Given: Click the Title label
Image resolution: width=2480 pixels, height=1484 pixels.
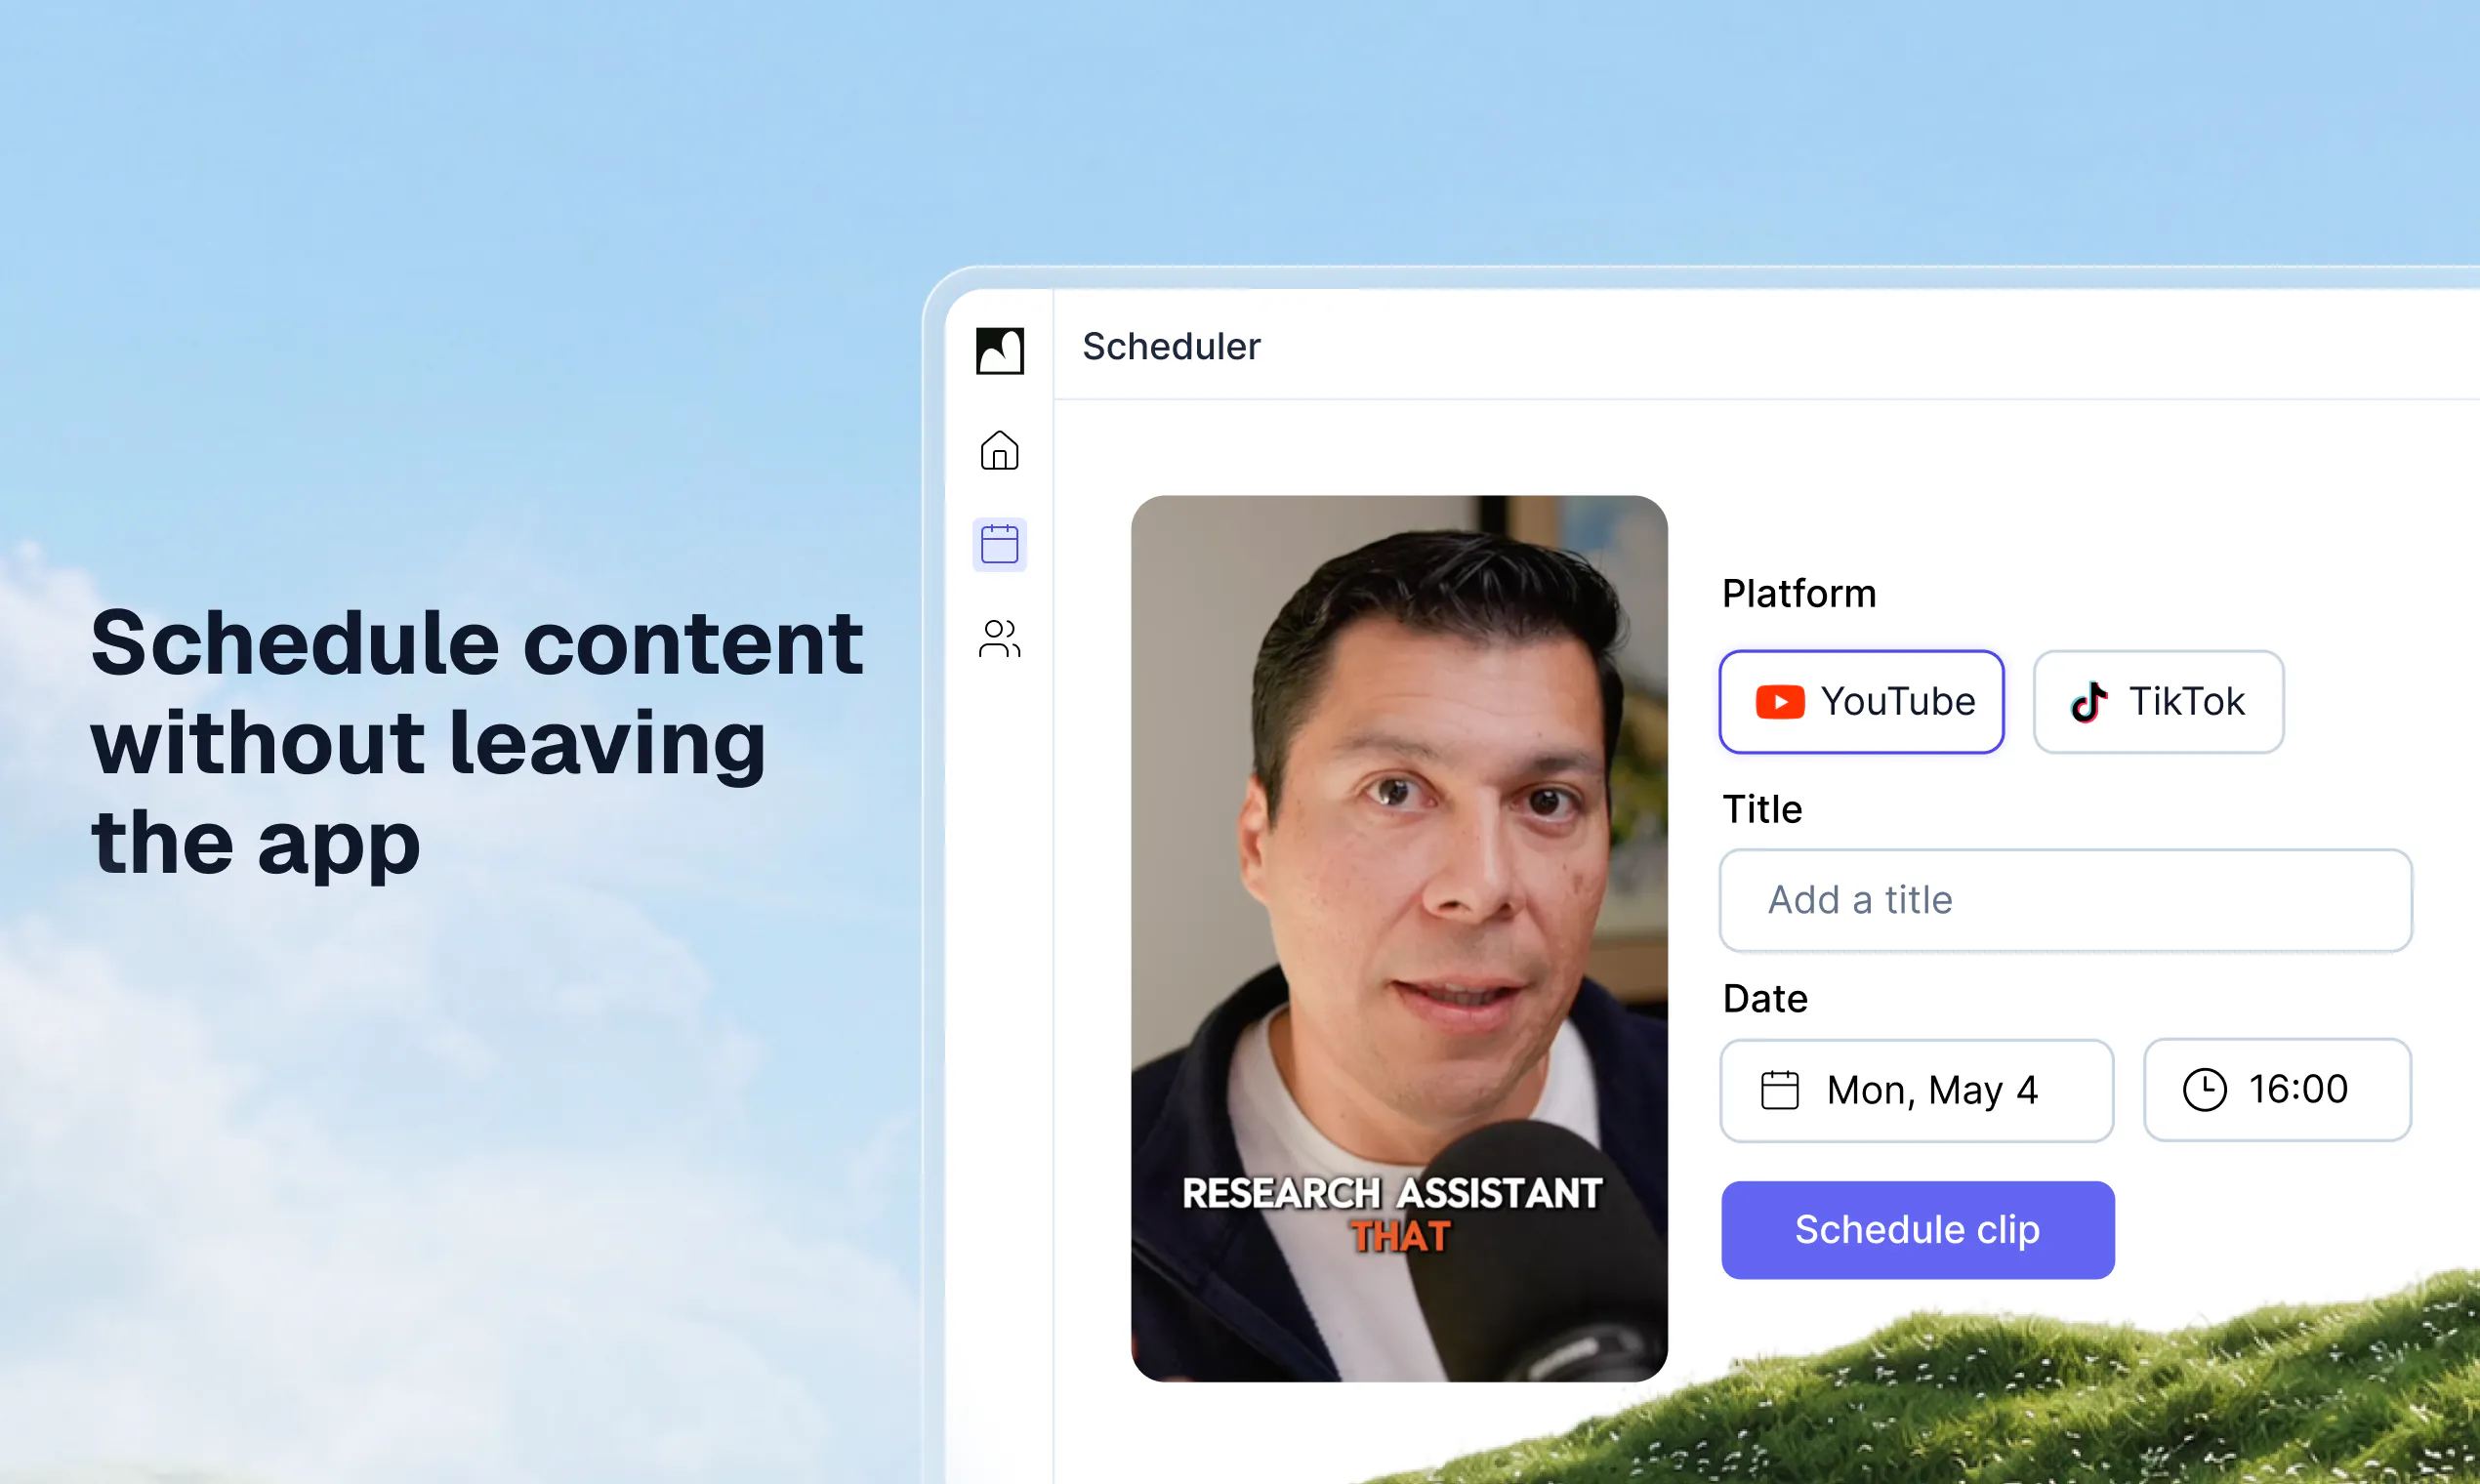Looking at the screenshot, I should pyautogui.click(x=1762, y=809).
